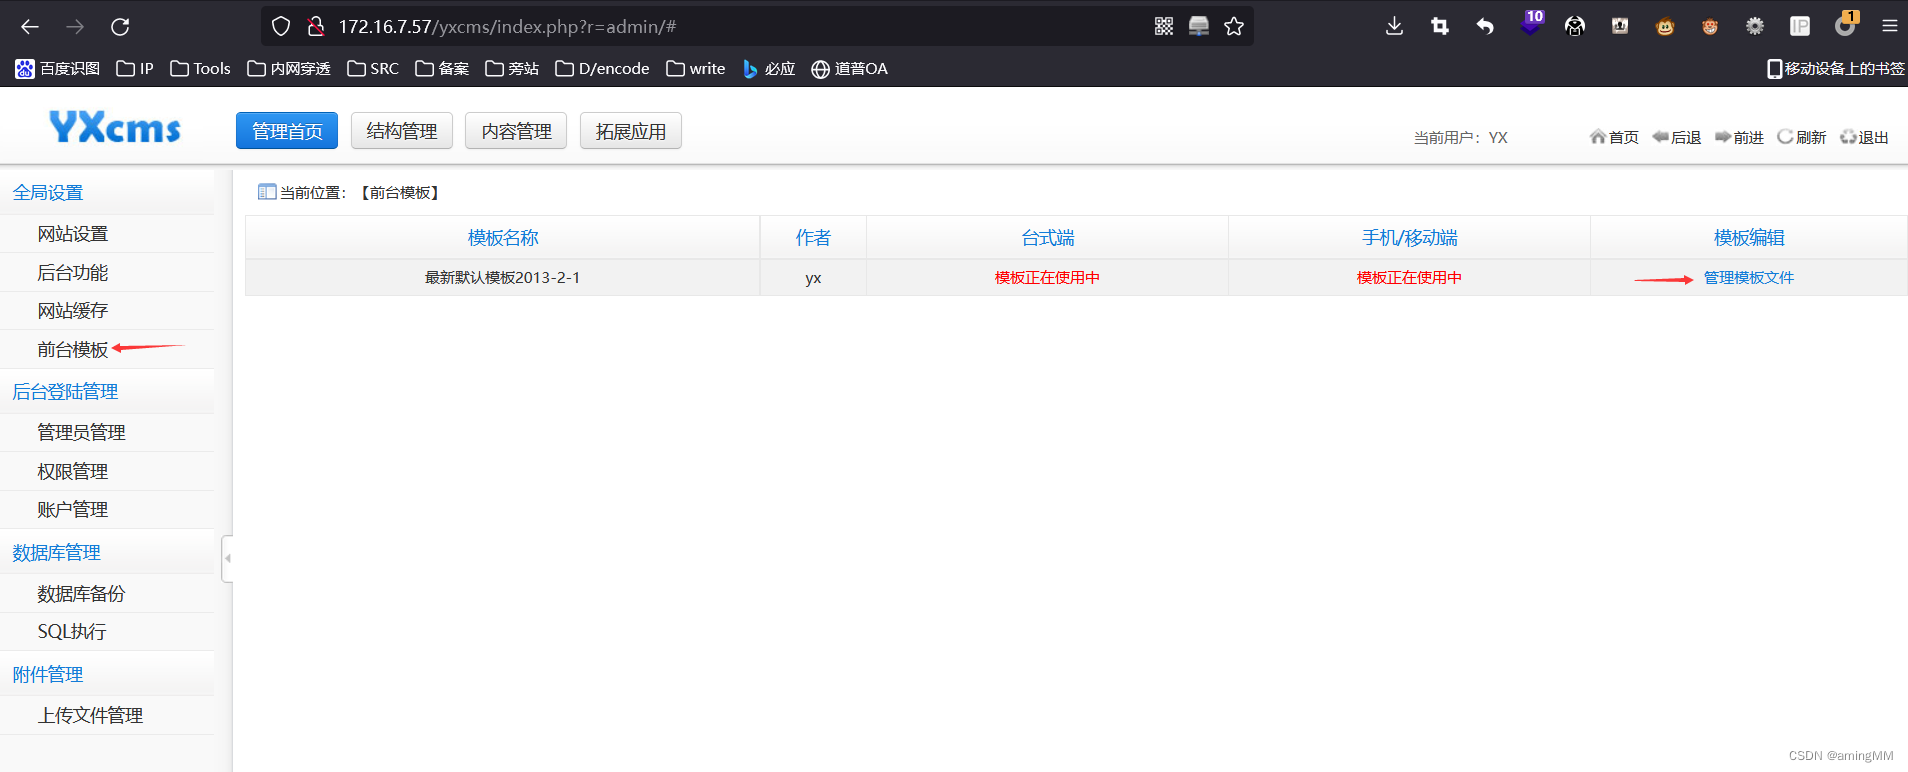This screenshot has height=772, width=1908.
Task: Open 后台功能 in the sidebar
Action: 73,273
